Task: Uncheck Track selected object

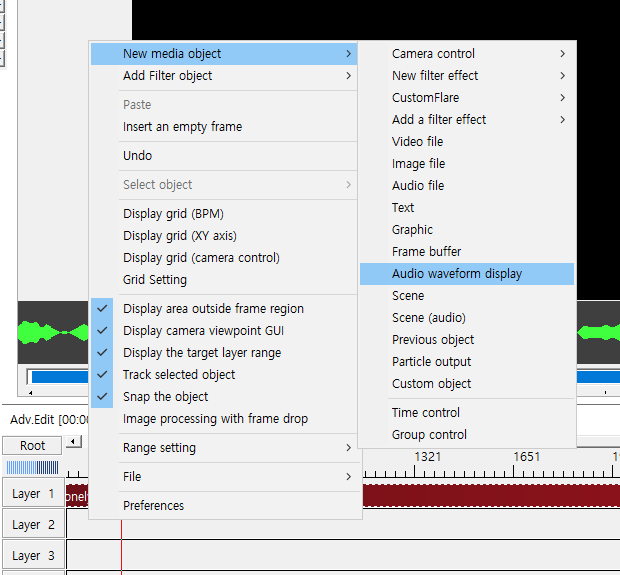Action: [224, 375]
